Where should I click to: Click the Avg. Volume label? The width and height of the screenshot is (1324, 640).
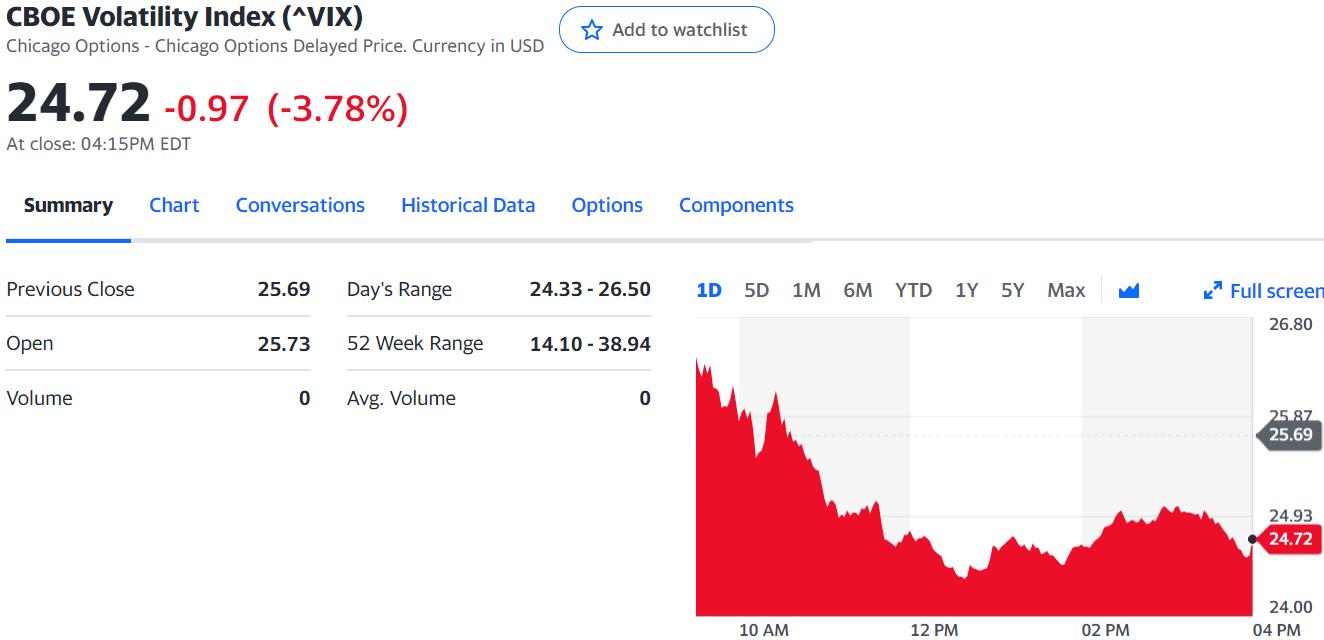(x=401, y=398)
